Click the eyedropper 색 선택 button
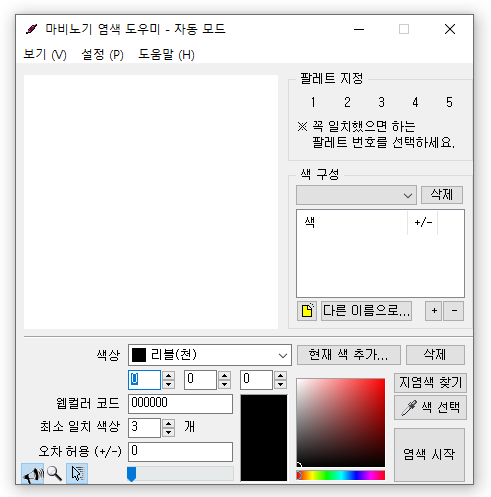The width and height of the screenshot is (491, 497). point(430,407)
